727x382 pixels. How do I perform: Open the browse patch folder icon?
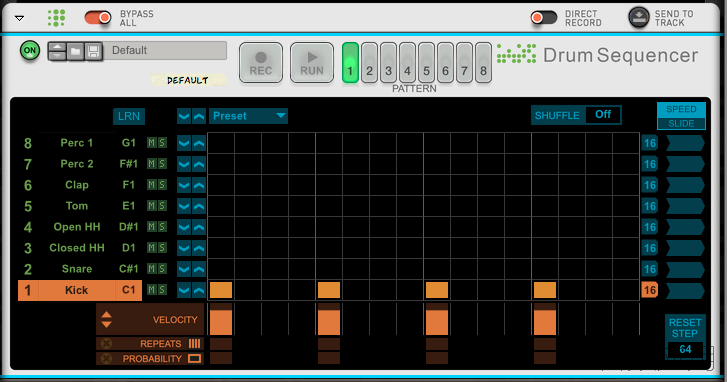pyautogui.click(x=75, y=51)
